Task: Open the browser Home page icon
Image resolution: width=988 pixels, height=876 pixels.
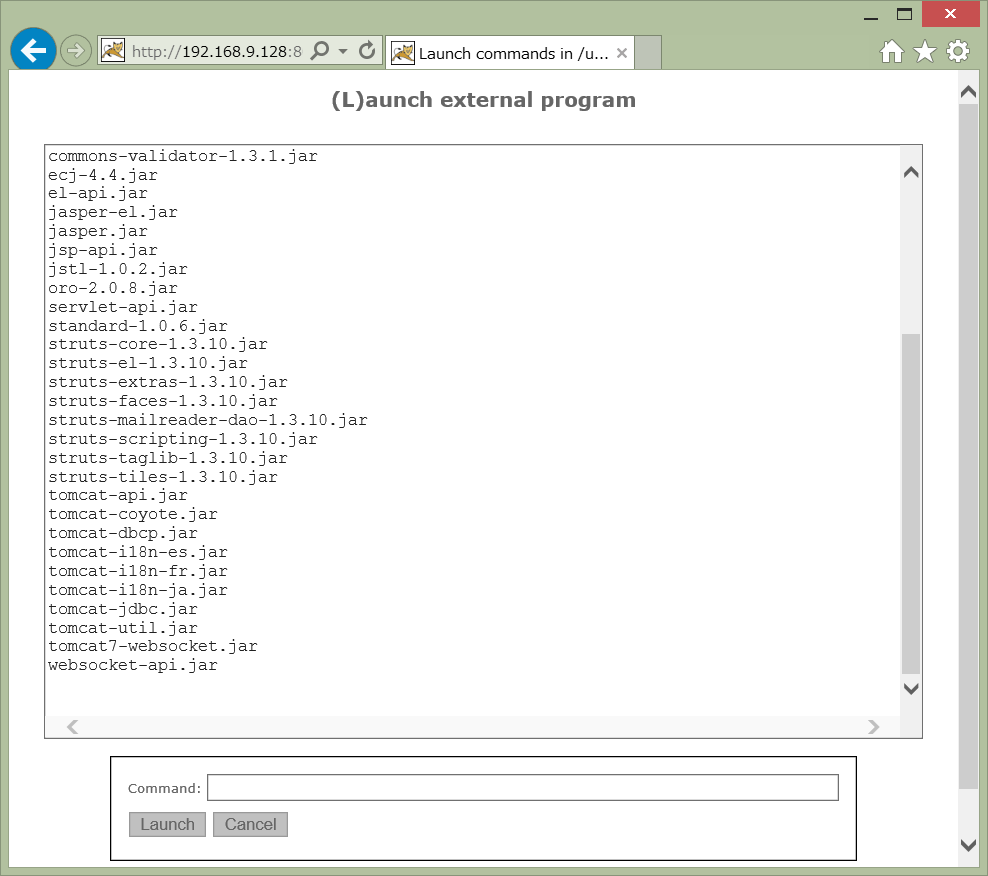Action: click(x=892, y=52)
